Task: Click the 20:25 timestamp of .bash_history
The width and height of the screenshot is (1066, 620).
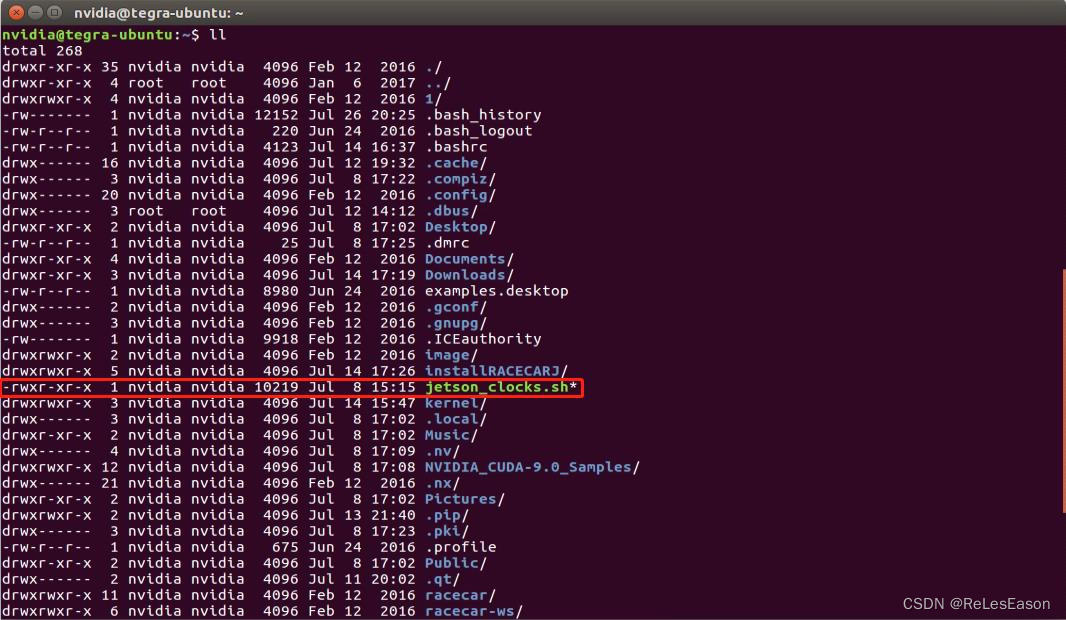Action: [x=393, y=115]
